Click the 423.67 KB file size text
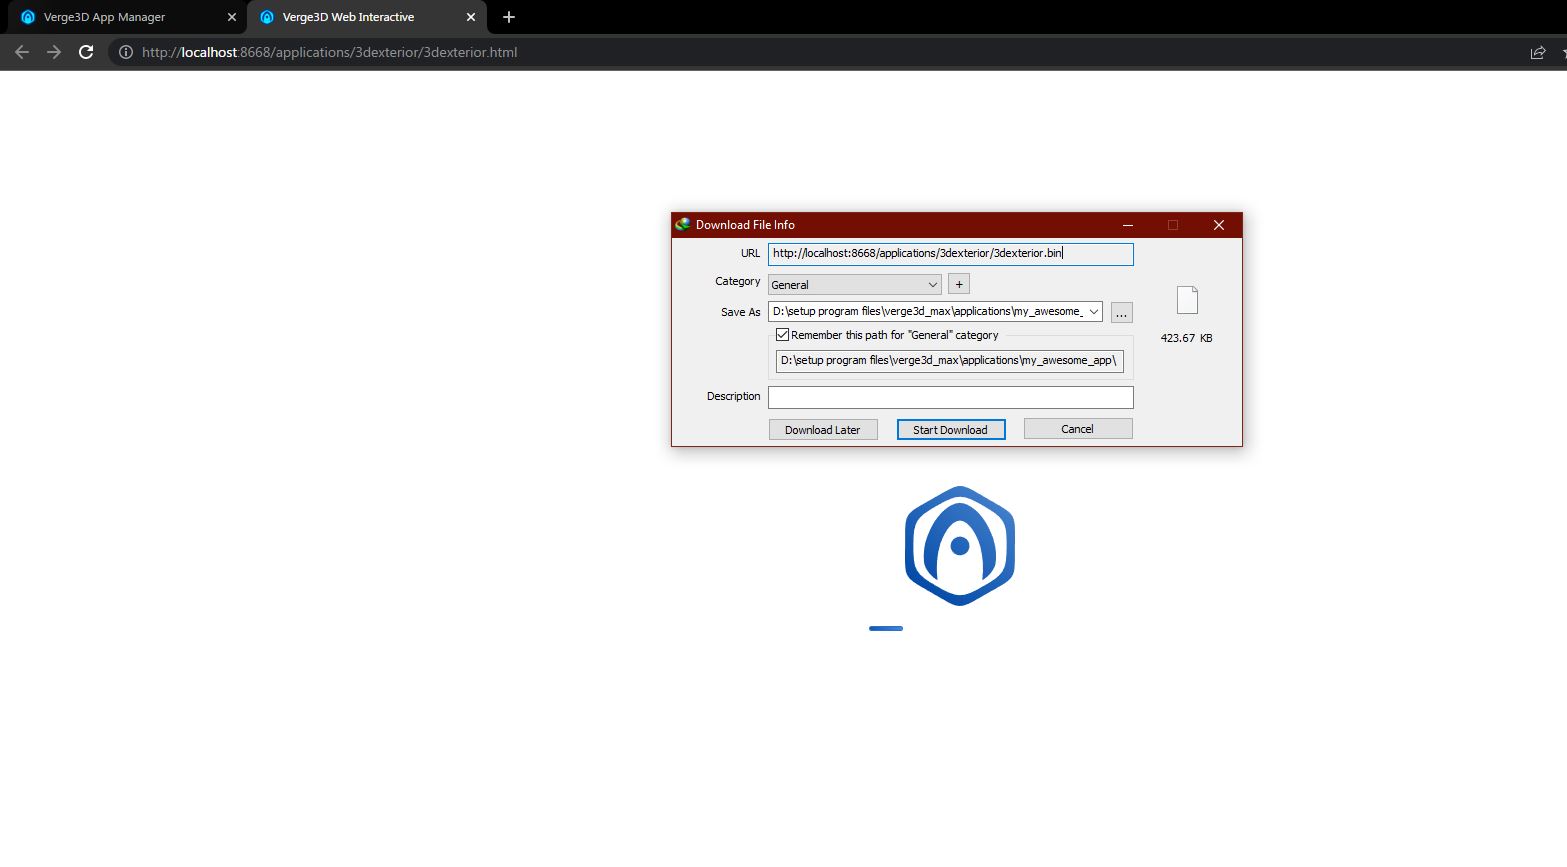The height and width of the screenshot is (867, 1567). tap(1187, 338)
